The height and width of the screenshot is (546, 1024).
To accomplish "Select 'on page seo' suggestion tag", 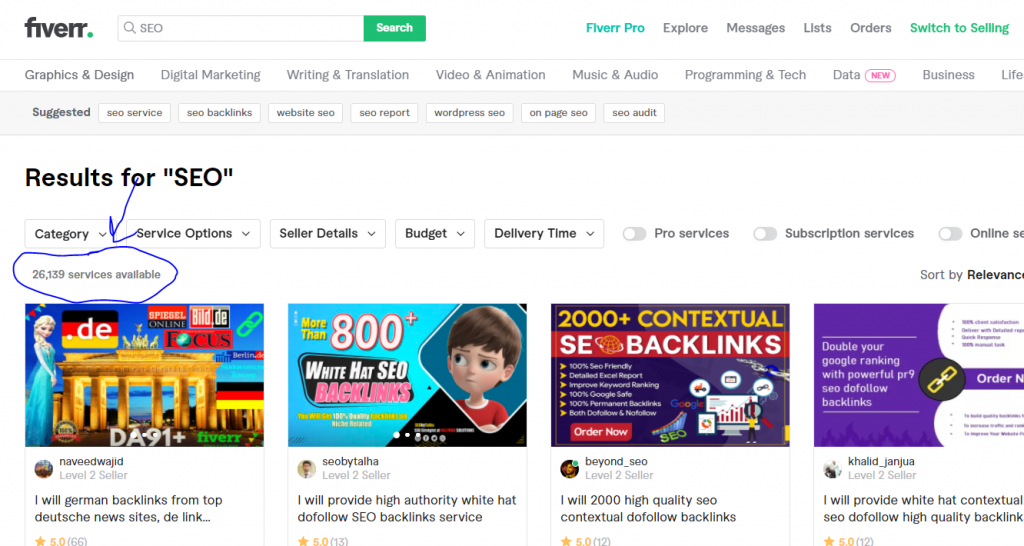I will [x=558, y=112].
